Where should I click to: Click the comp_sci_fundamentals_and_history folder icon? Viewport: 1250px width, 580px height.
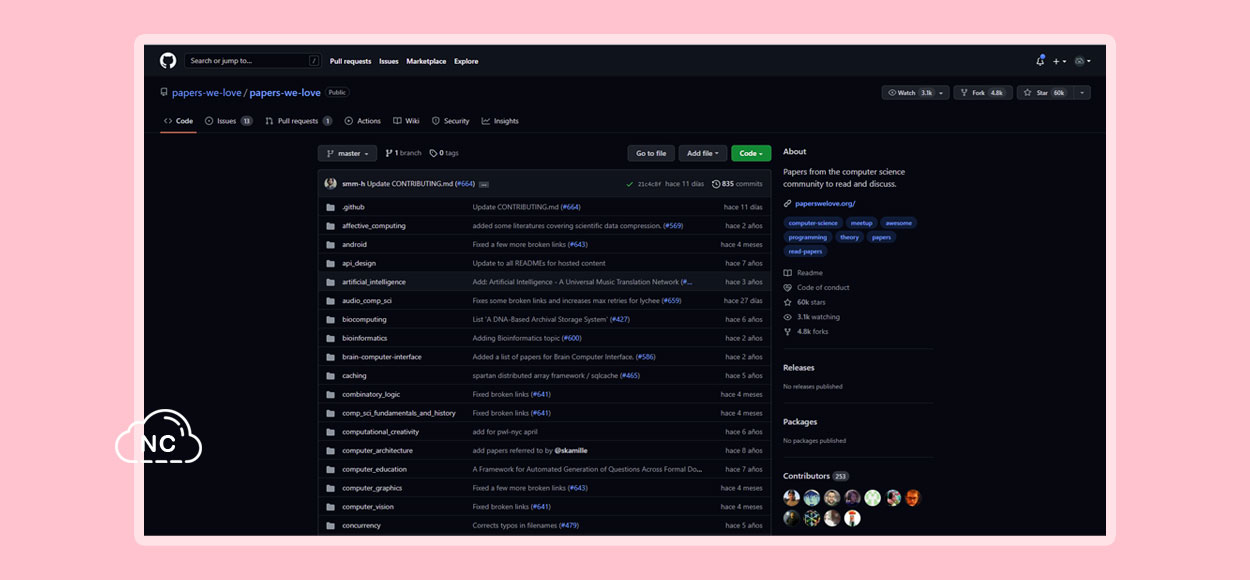click(x=331, y=413)
